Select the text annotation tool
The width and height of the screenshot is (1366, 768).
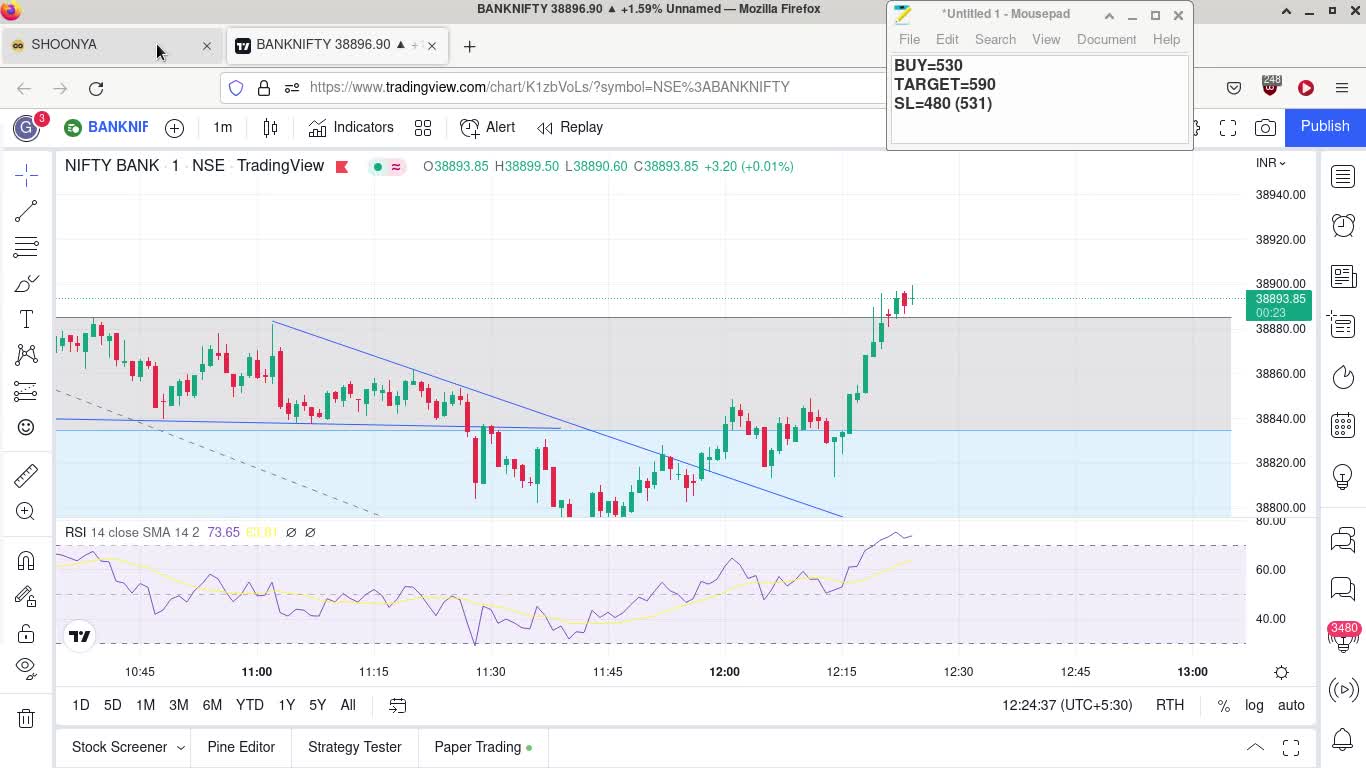(x=26, y=319)
